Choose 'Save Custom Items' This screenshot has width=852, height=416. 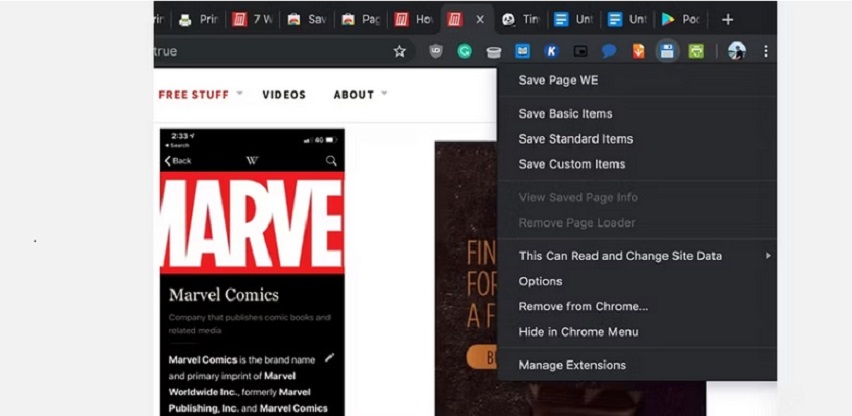pyautogui.click(x=637, y=164)
